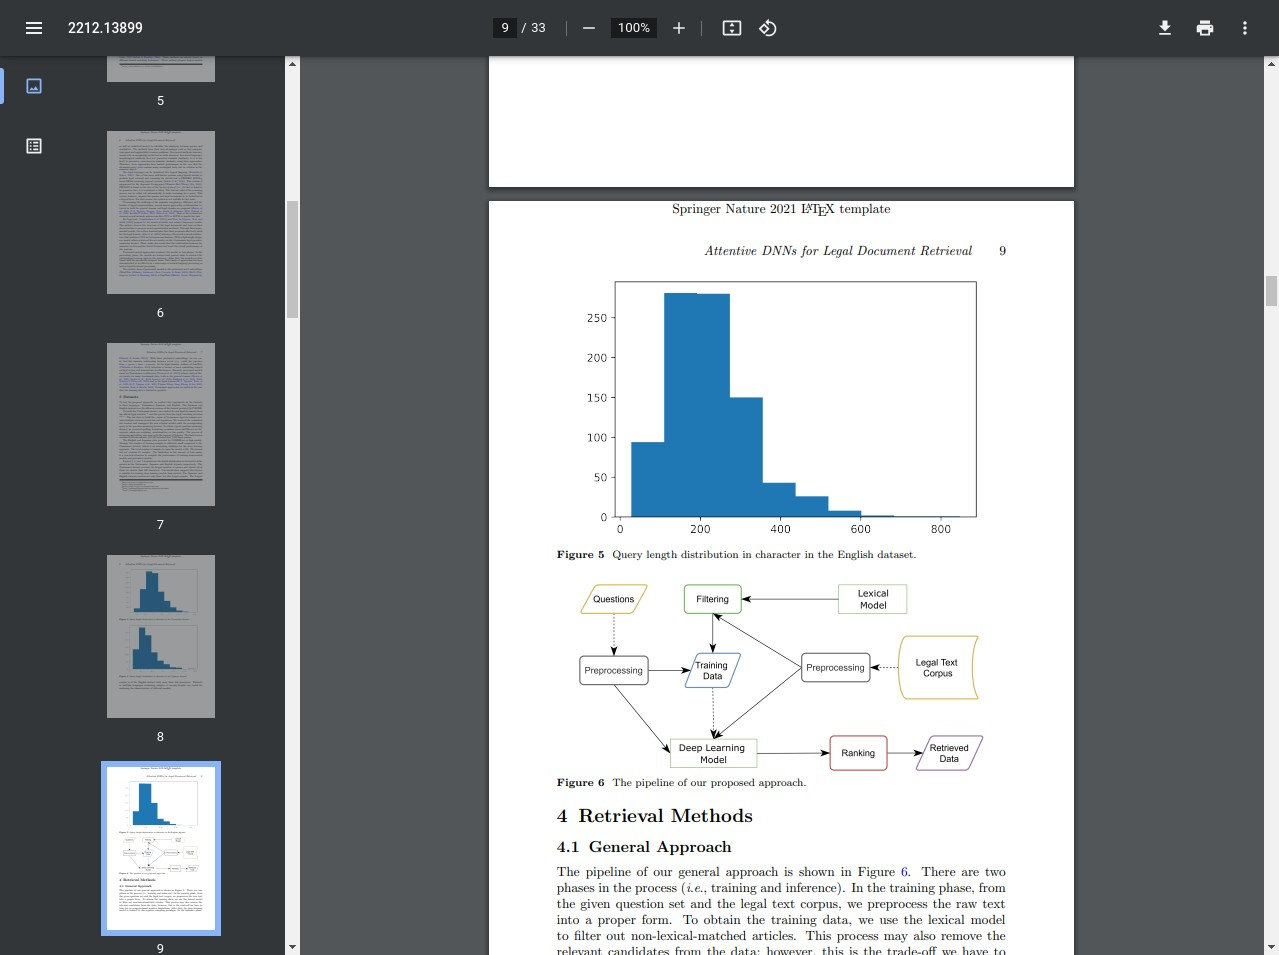This screenshot has height=955, width=1279.
Task: Click the 'Training Data' diagram box
Action: coord(713,670)
